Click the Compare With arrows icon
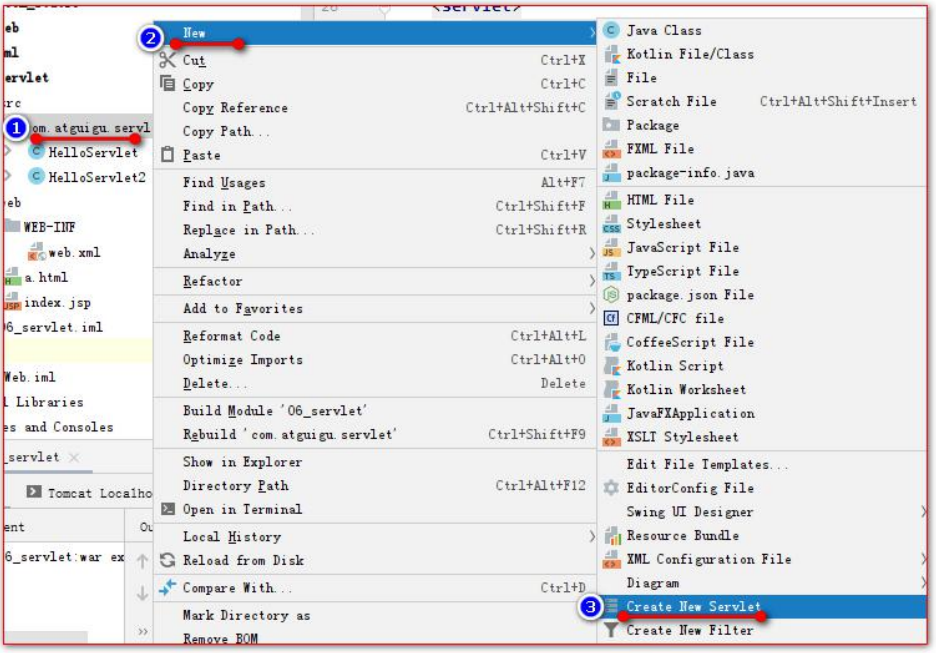 coord(168,587)
